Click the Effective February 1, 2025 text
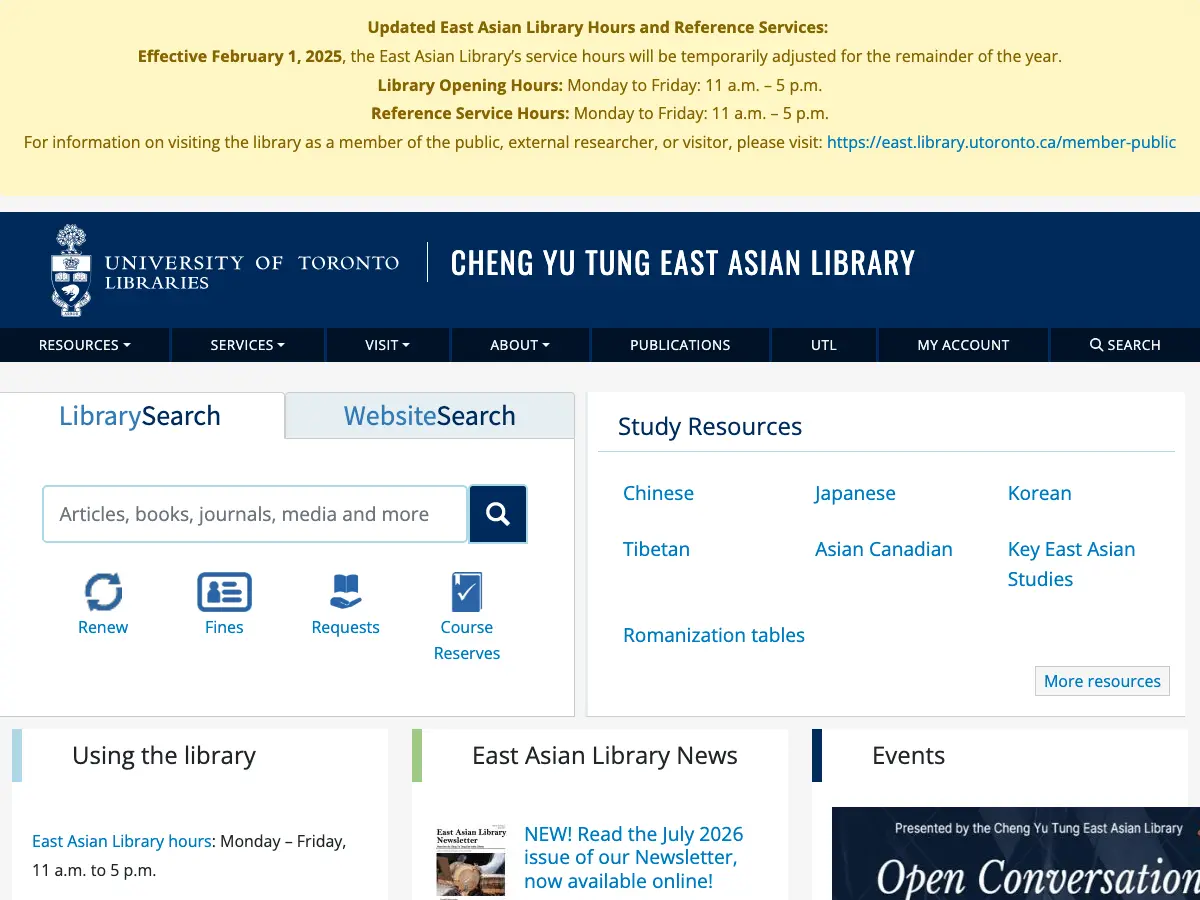1200x900 pixels. 240,56
